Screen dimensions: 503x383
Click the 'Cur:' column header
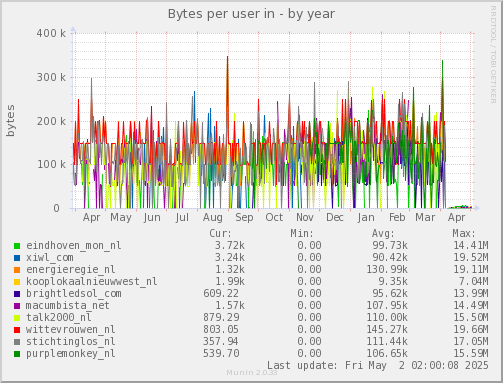coord(220,233)
